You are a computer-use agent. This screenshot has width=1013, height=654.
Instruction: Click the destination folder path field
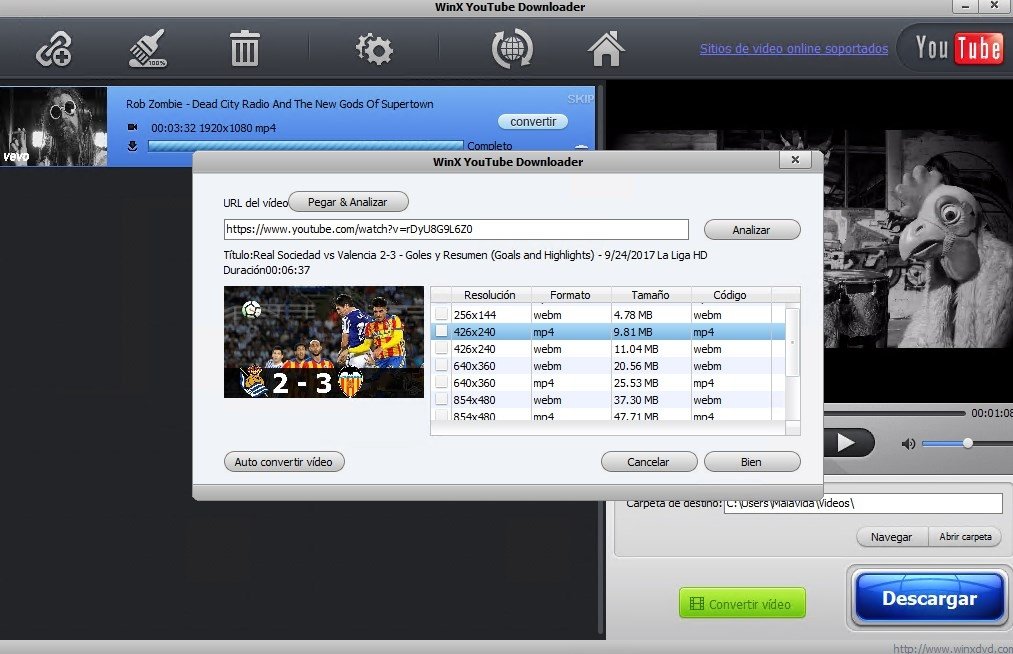pos(863,503)
